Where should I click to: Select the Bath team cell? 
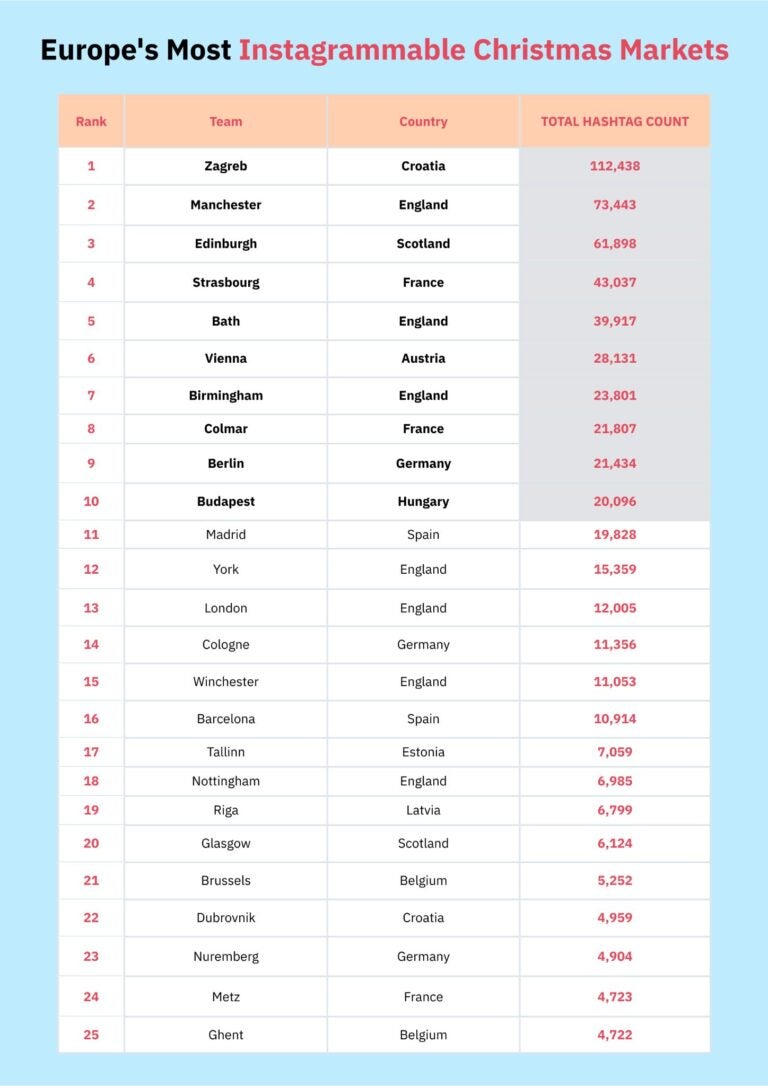tap(226, 322)
